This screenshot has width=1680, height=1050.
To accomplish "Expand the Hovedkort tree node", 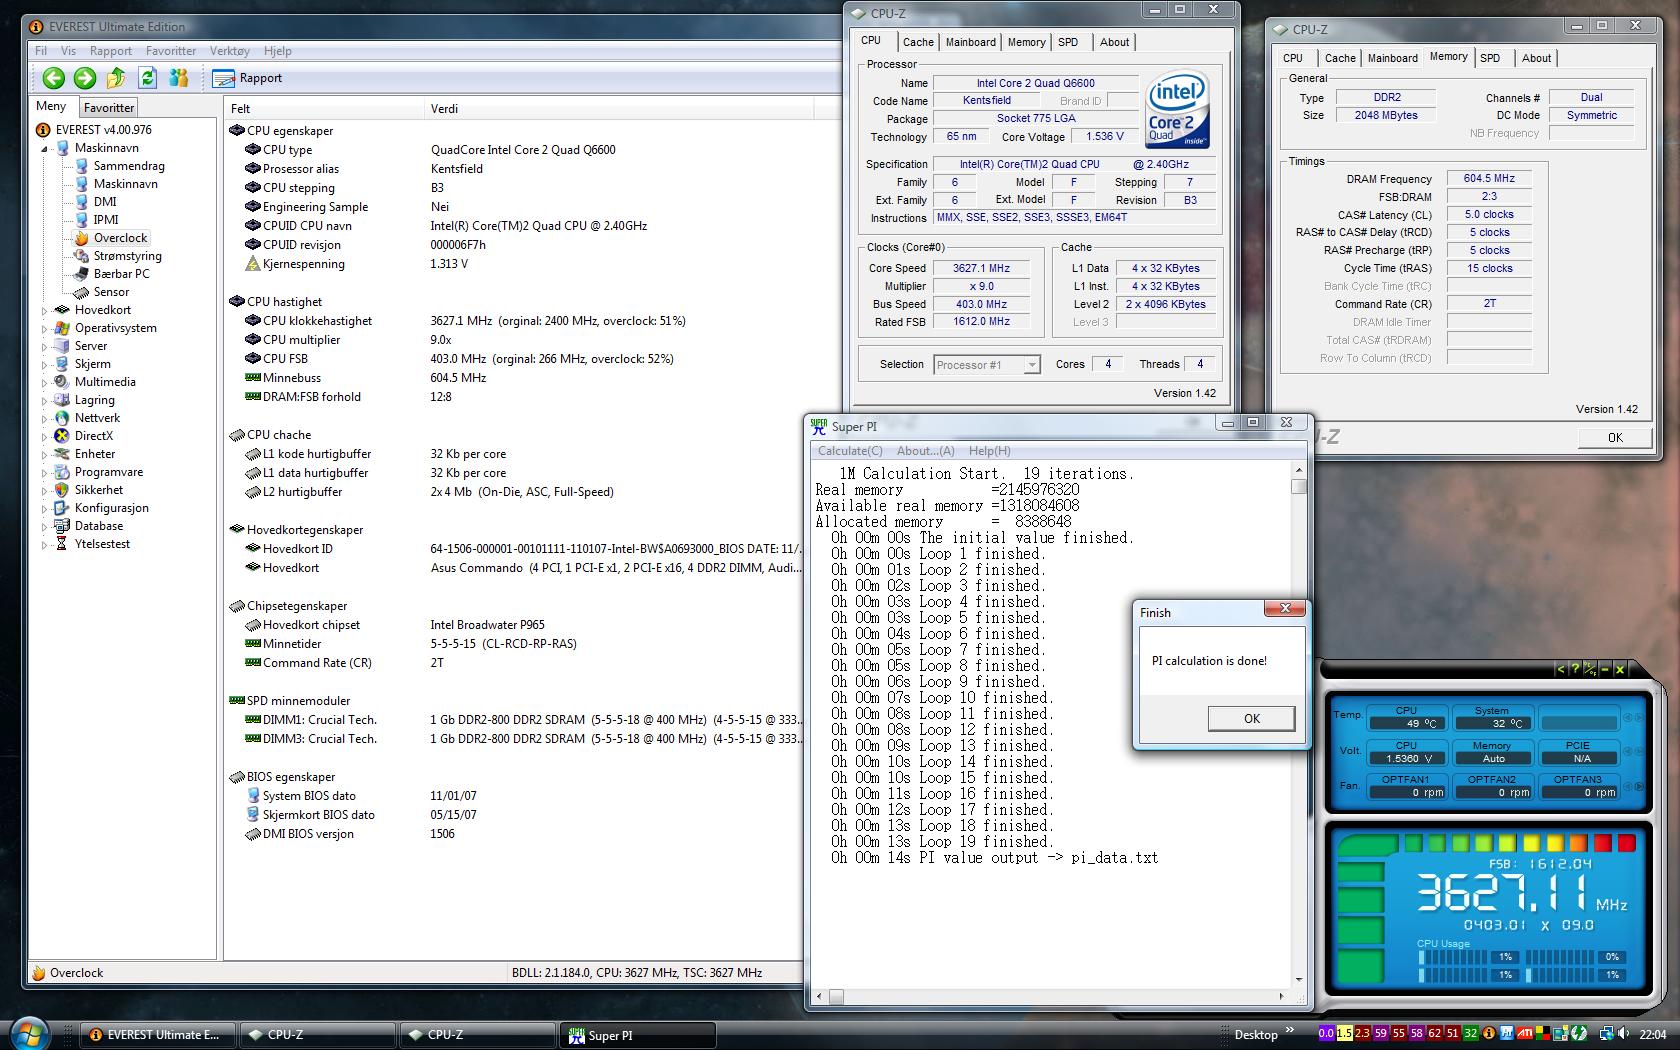I will [44, 310].
